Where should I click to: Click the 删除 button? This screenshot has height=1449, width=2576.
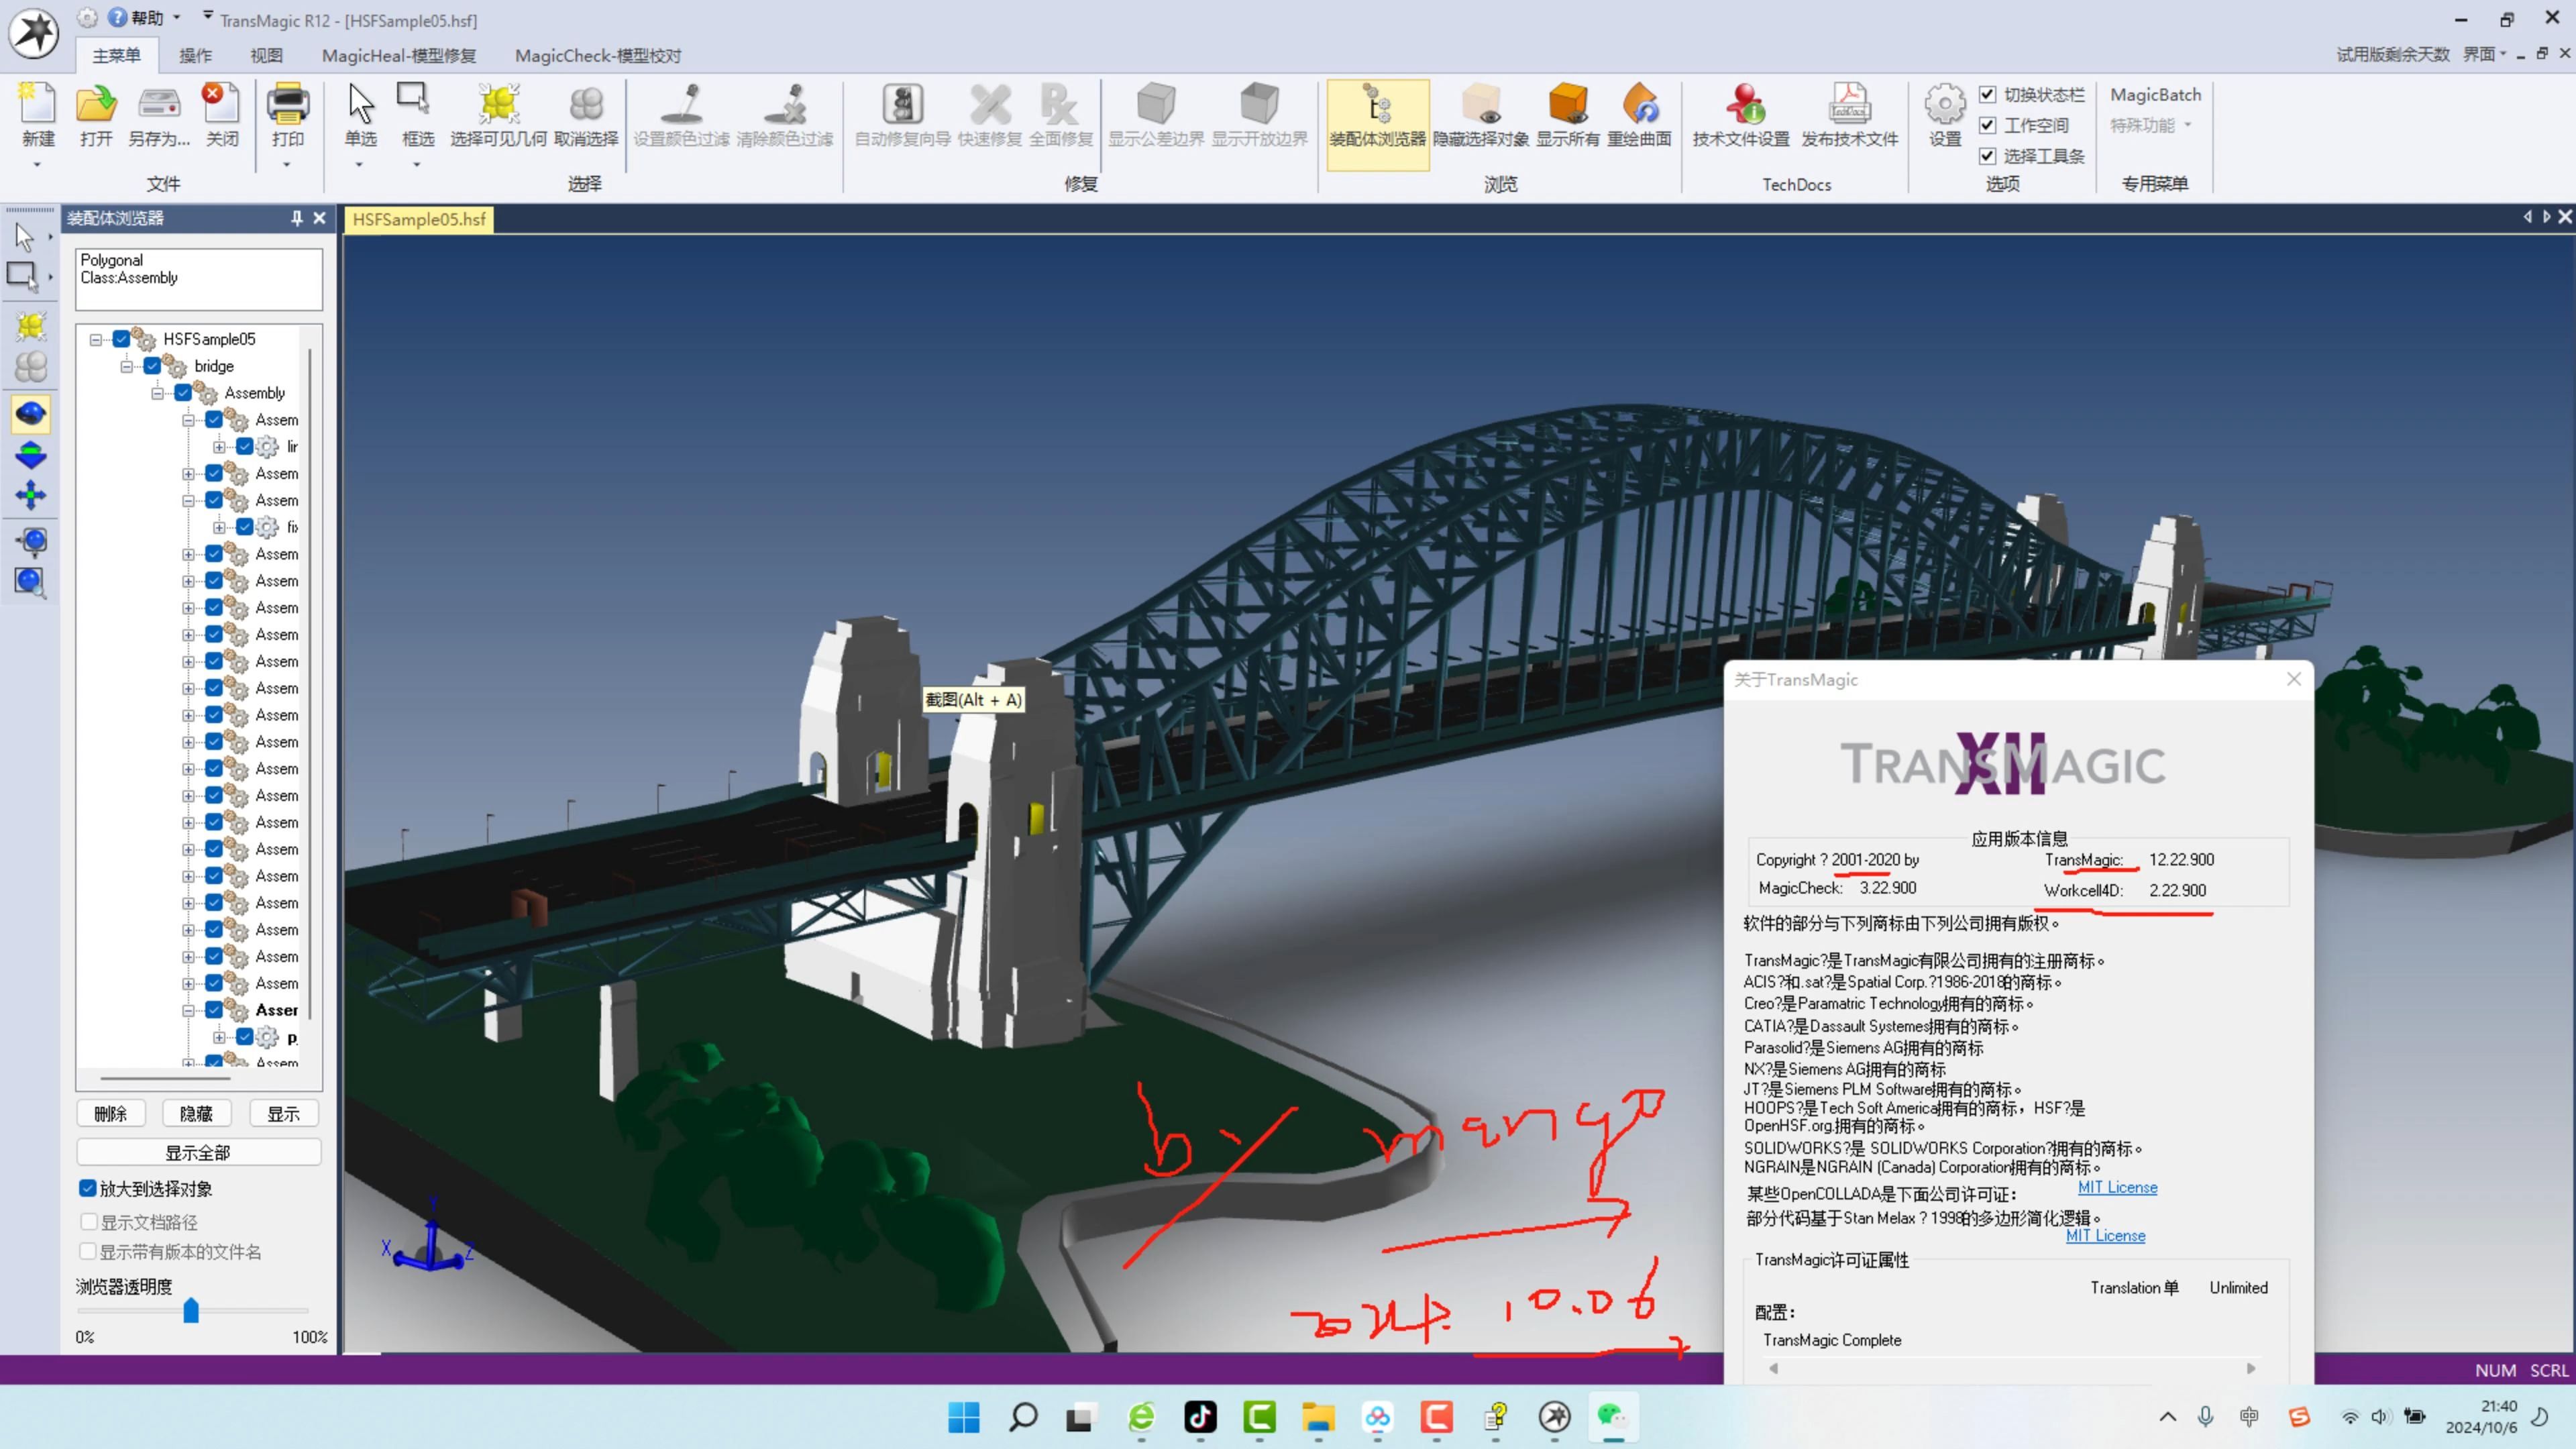pos(110,1113)
